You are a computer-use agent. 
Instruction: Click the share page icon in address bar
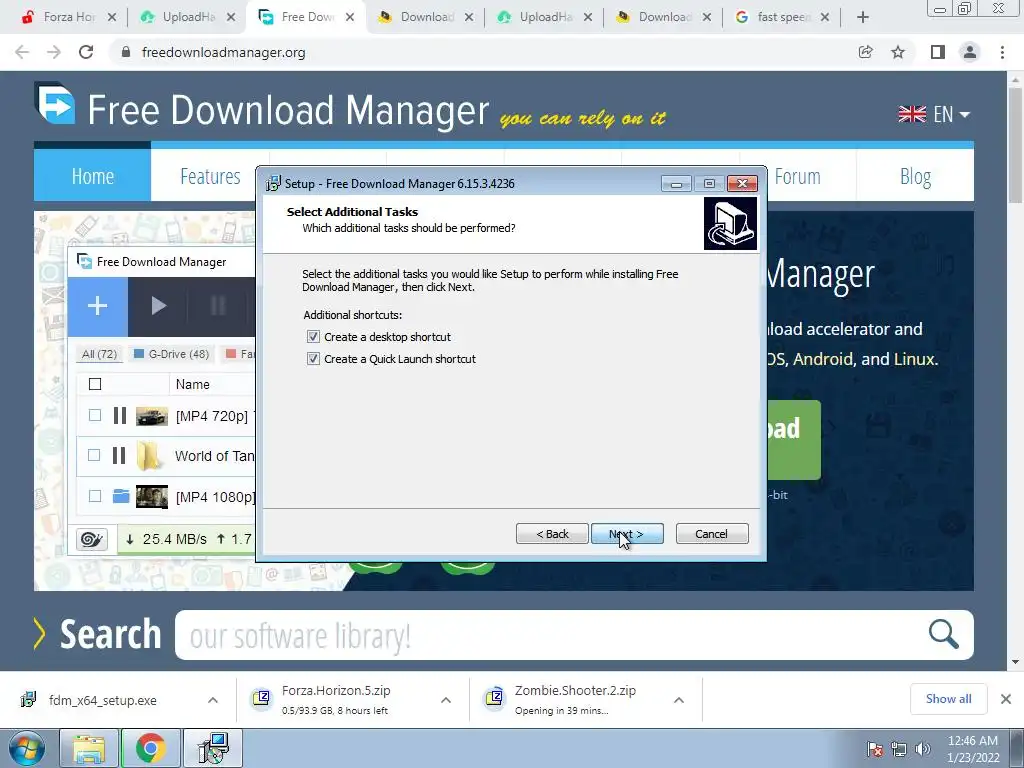[x=865, y=52]
